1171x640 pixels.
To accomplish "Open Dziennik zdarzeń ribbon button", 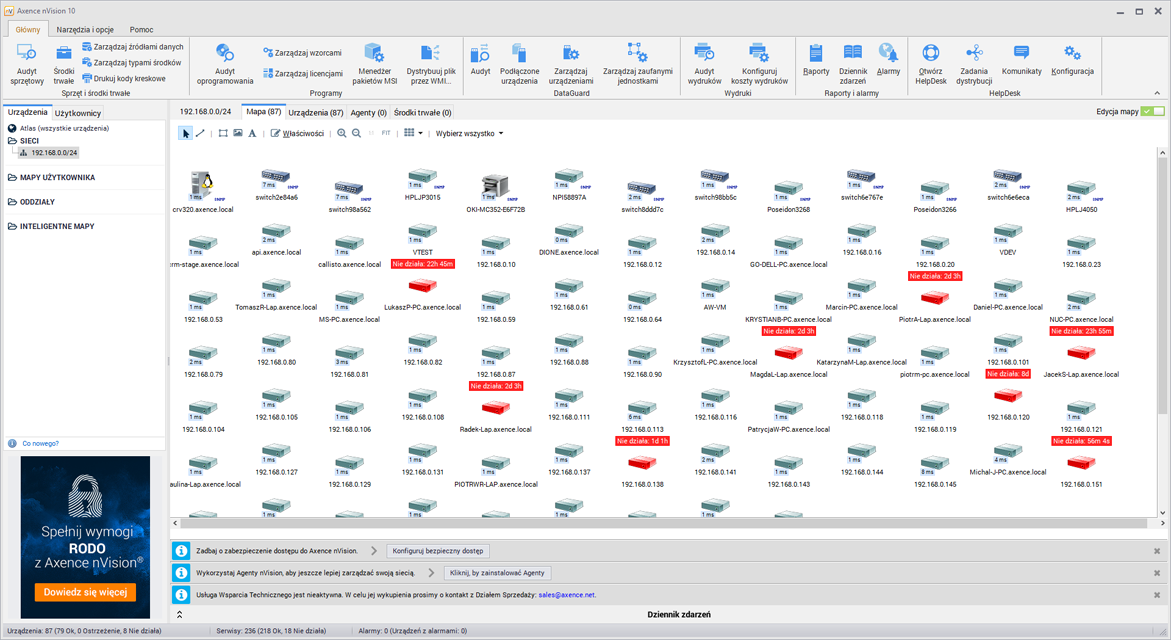I will 853,64.
